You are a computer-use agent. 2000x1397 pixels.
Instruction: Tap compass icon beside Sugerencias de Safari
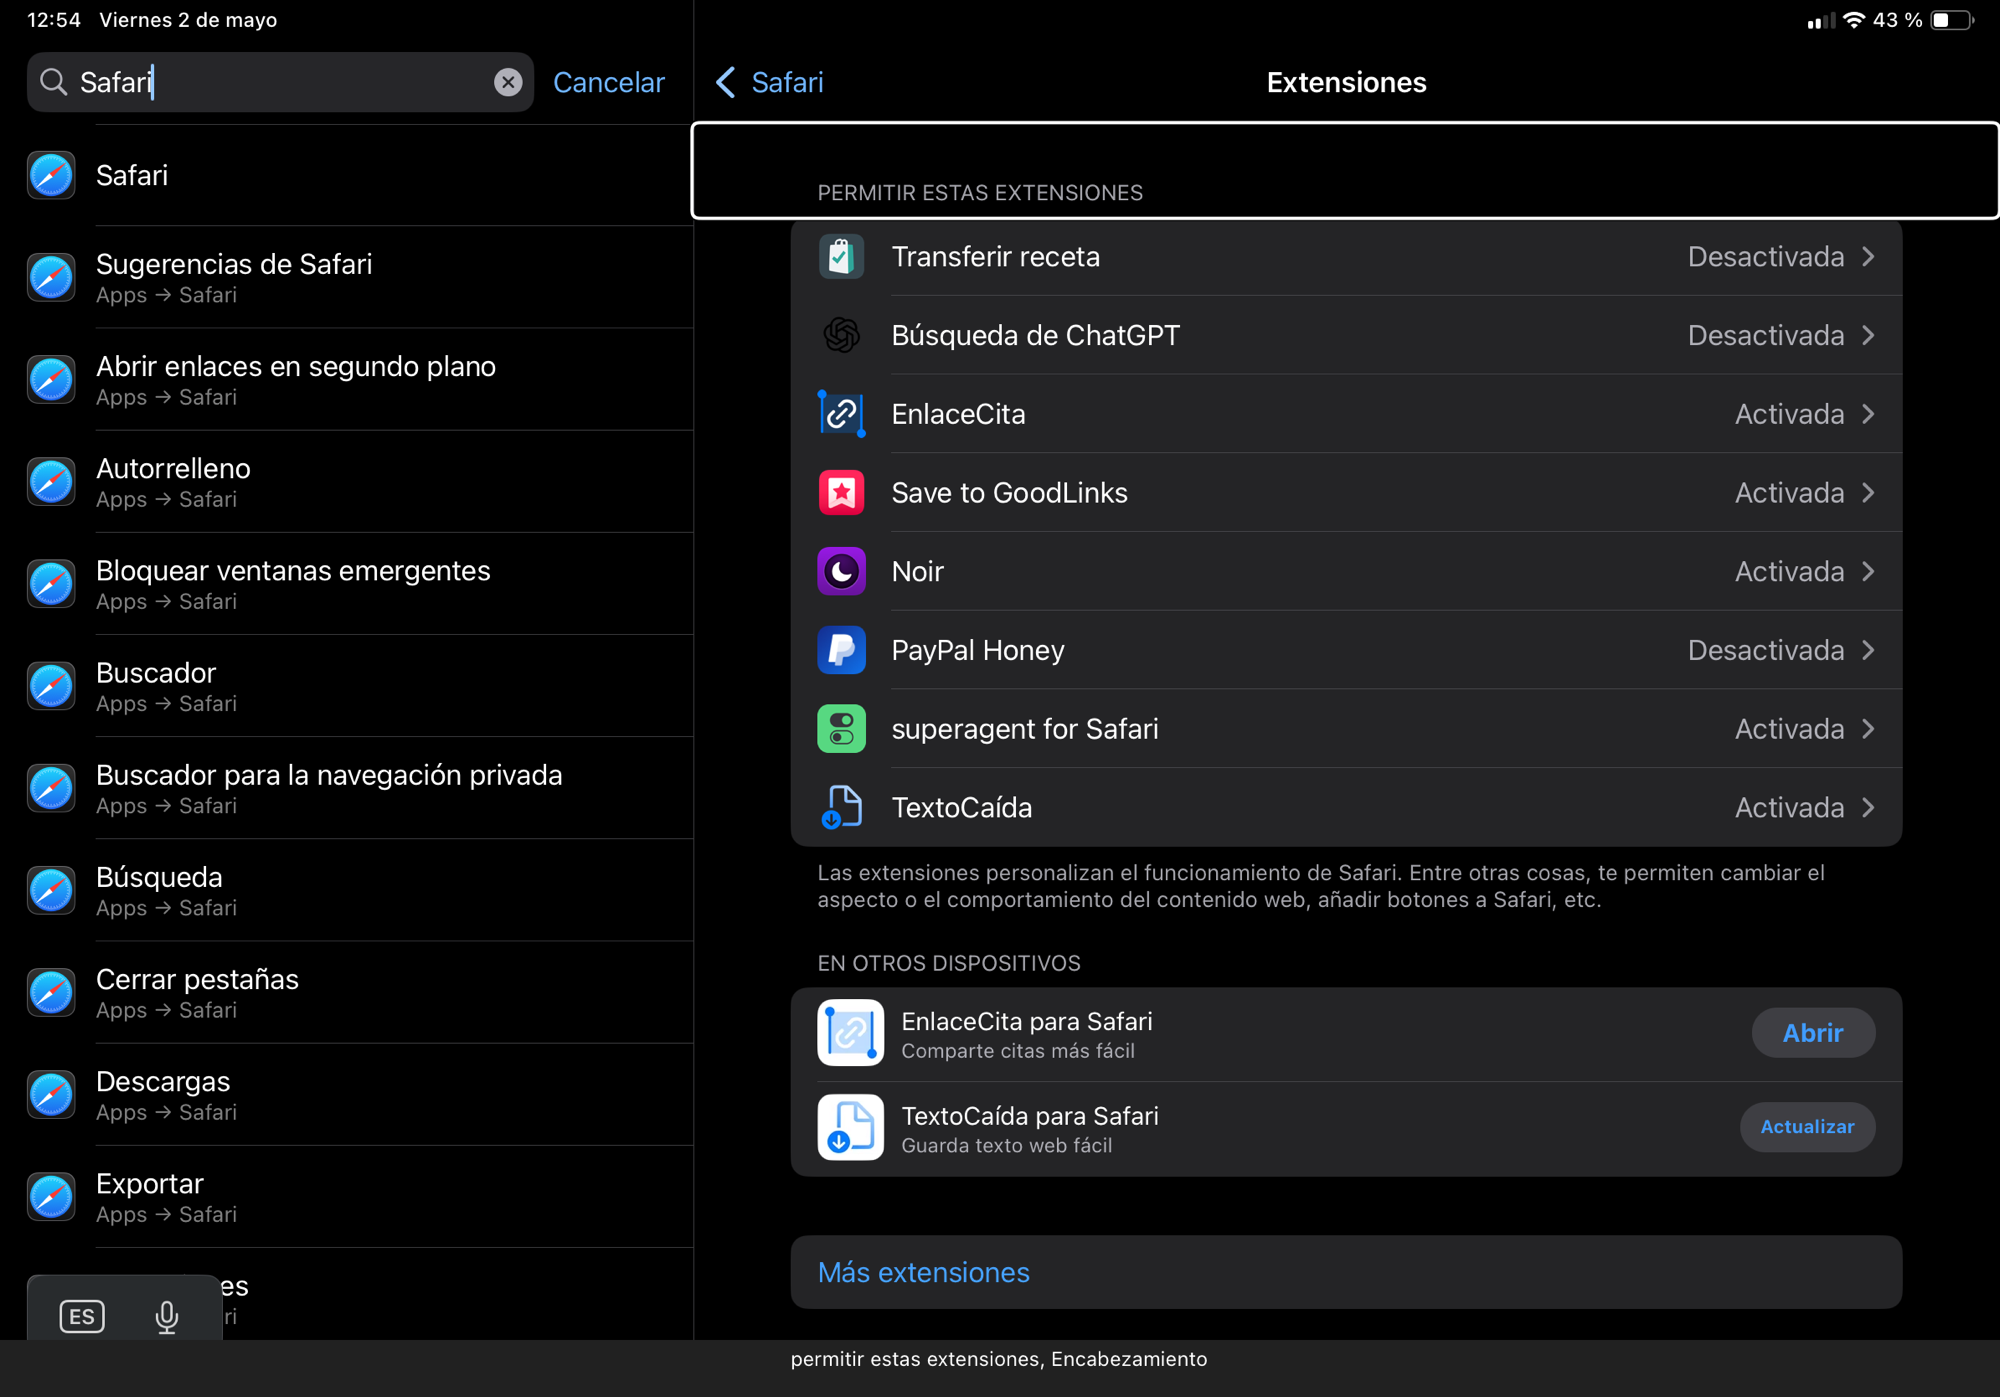point(51,277)
